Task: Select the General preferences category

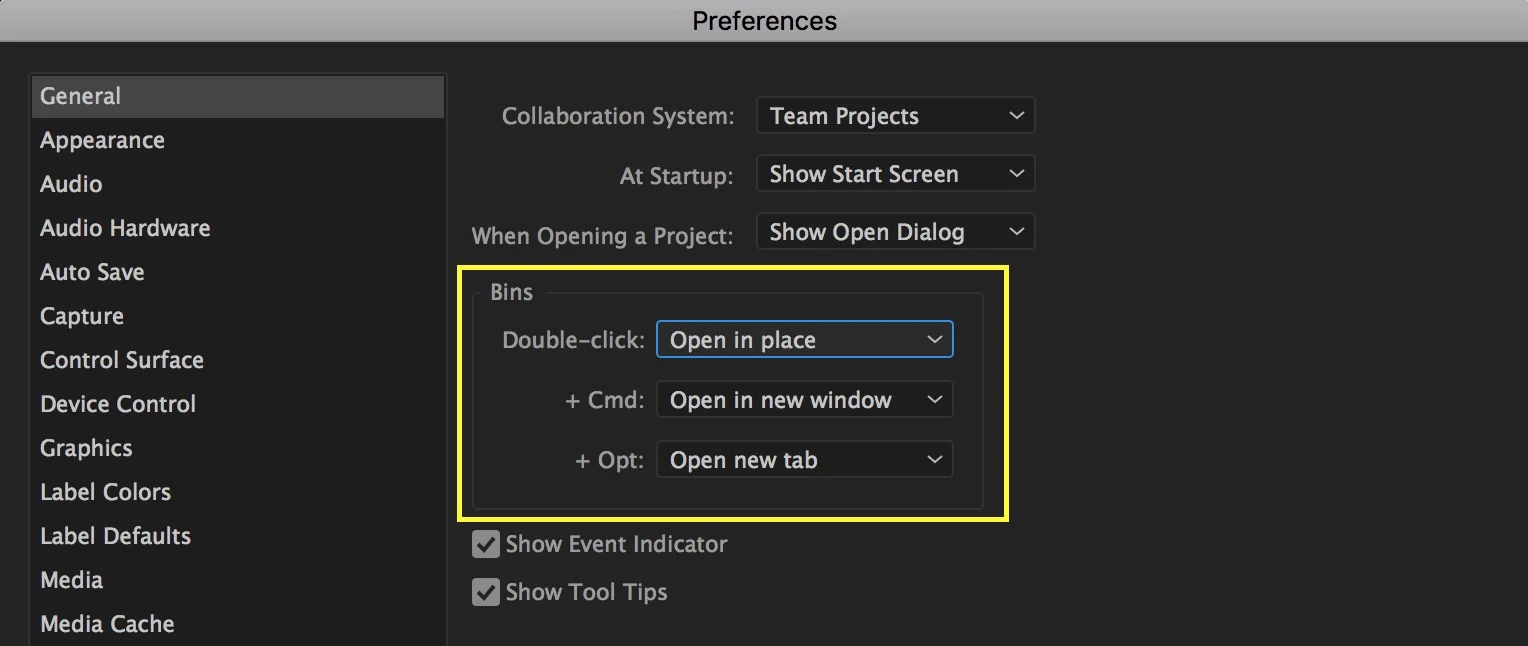Action: pos(237,96)
